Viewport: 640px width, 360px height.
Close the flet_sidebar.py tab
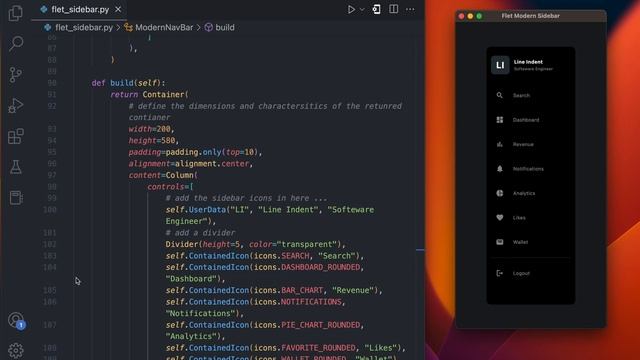click(x=118, y=9)
